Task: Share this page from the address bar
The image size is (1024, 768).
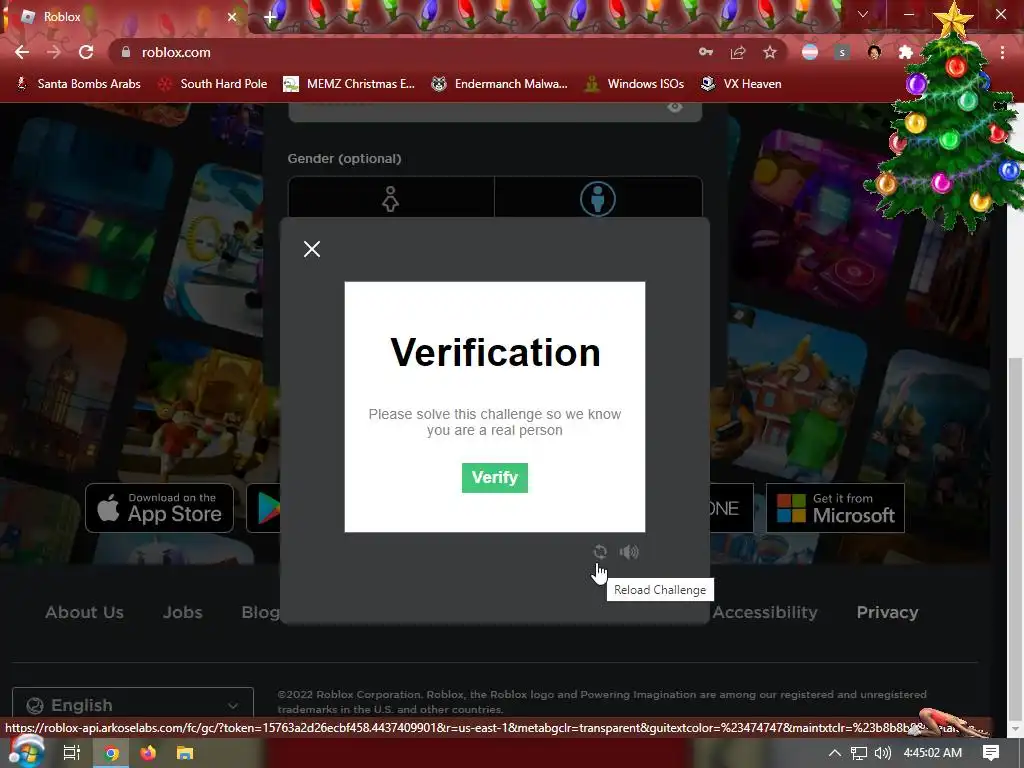Action: [x=738, y=52]
